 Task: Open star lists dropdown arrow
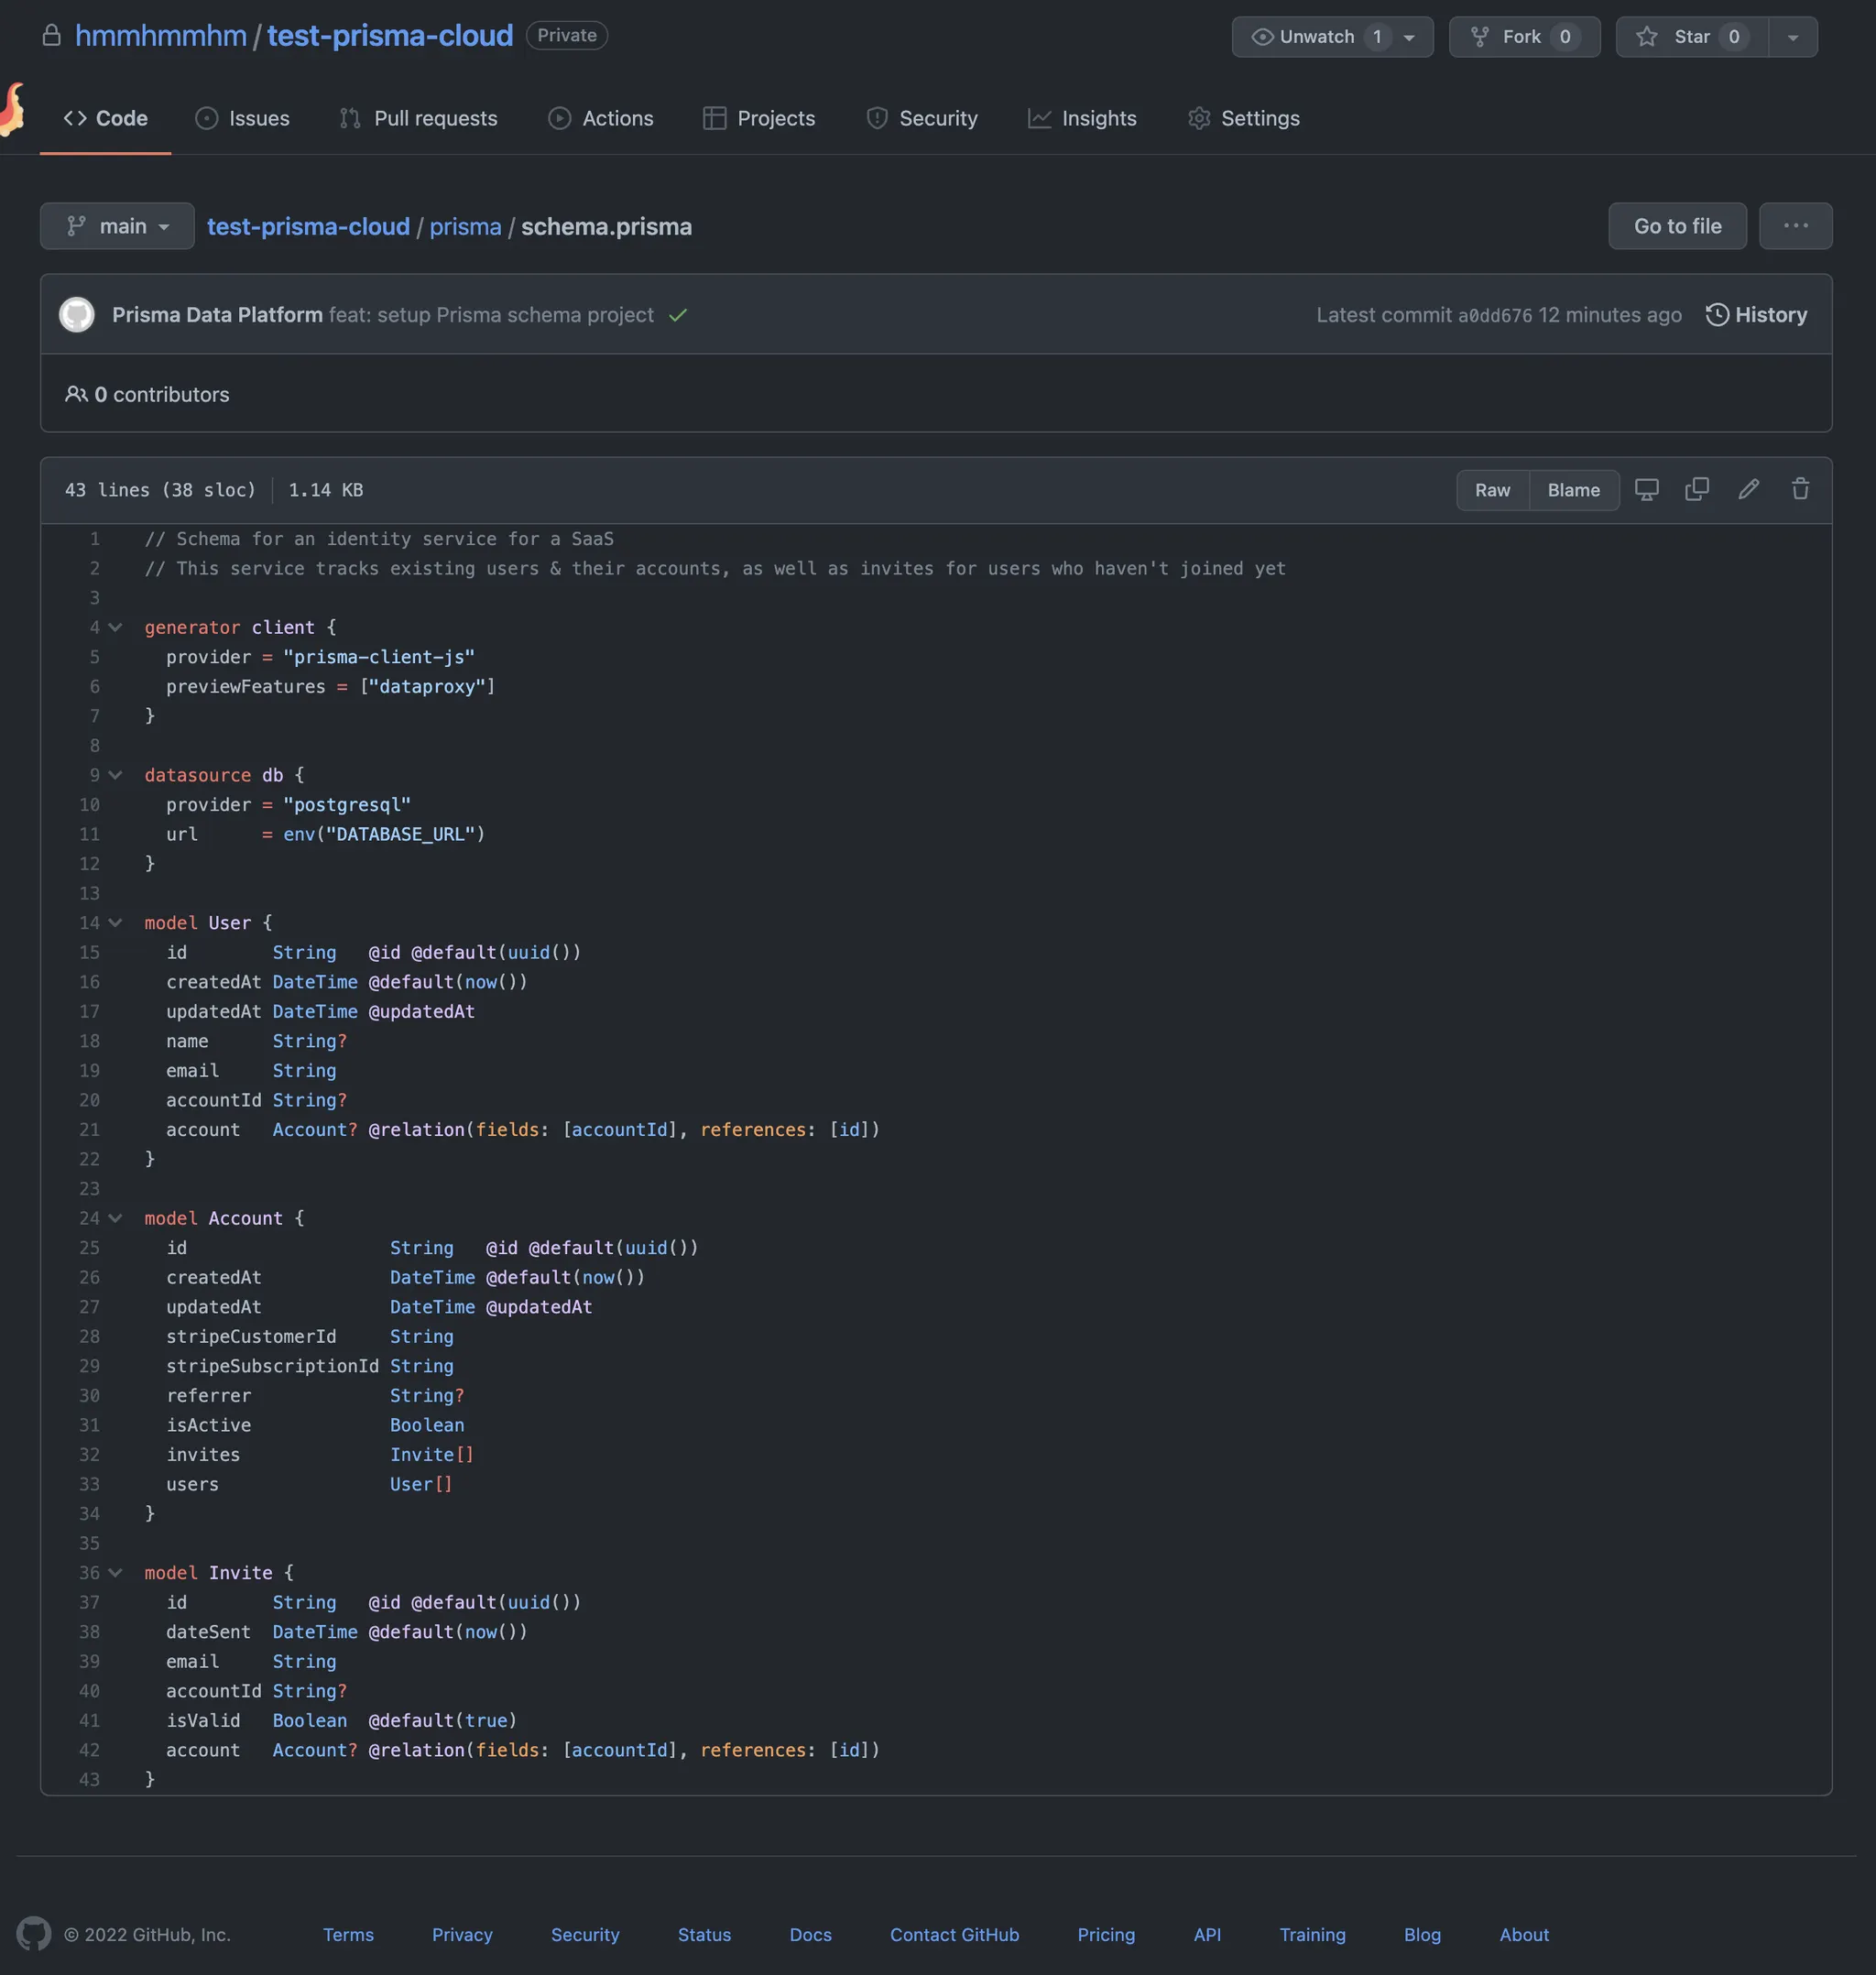[x=1793, y=37]
